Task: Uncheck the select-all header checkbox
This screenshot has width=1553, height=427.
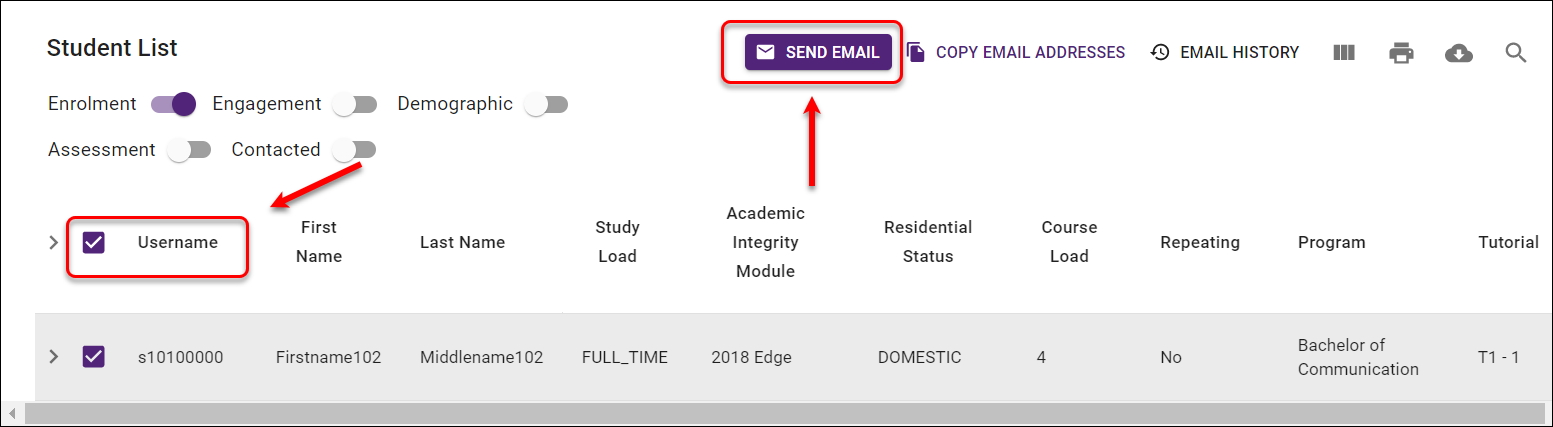Action: pyautogui.click(x=94, y=242)
